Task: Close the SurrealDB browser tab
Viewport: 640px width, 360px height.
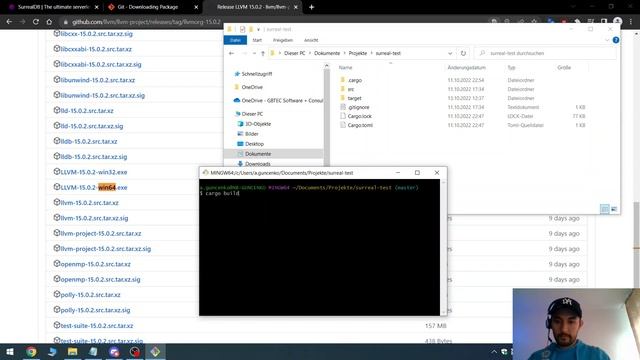Action: pos(96,7)
